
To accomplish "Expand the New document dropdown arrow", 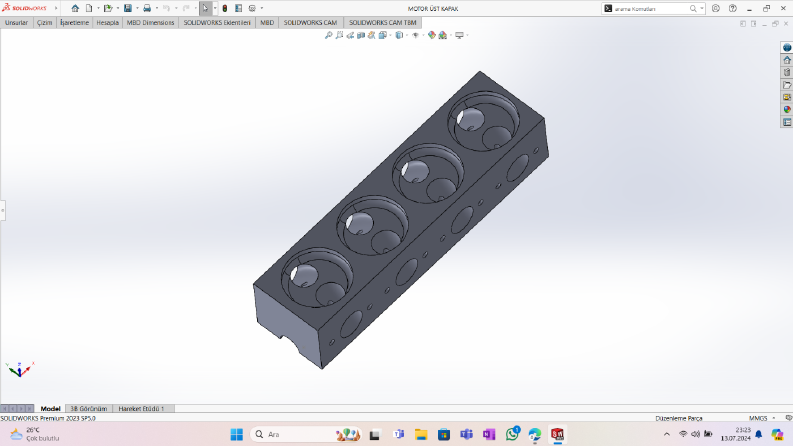I will click(x=98, y=8).
